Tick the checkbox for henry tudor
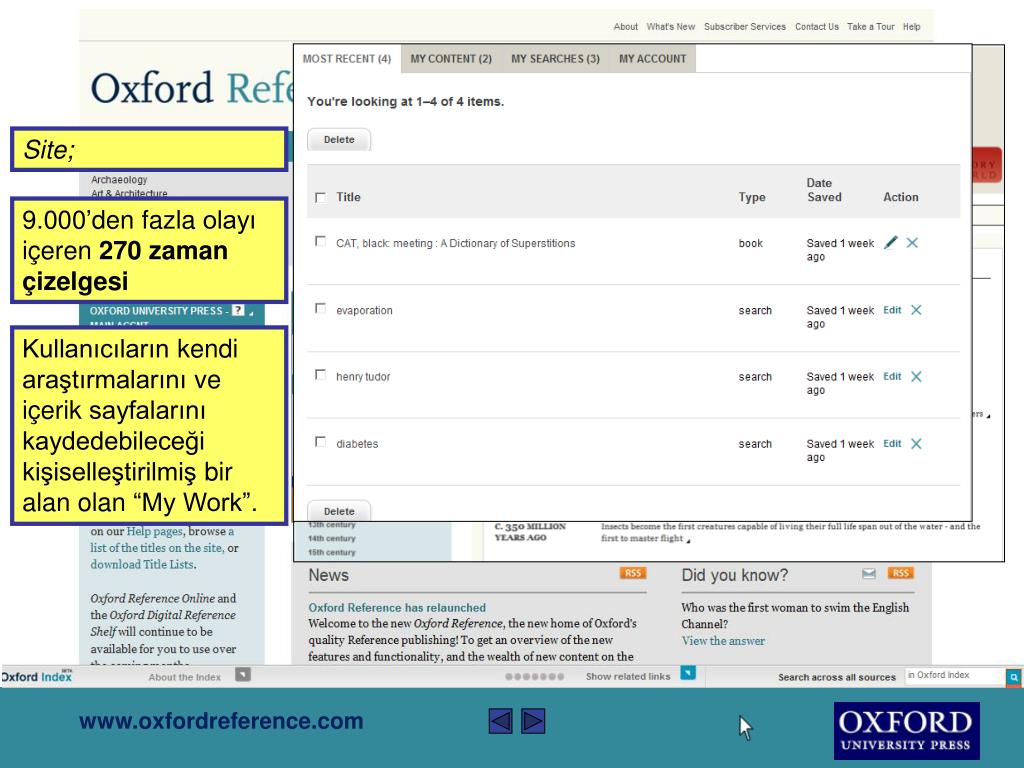 (x=320, y=375)
